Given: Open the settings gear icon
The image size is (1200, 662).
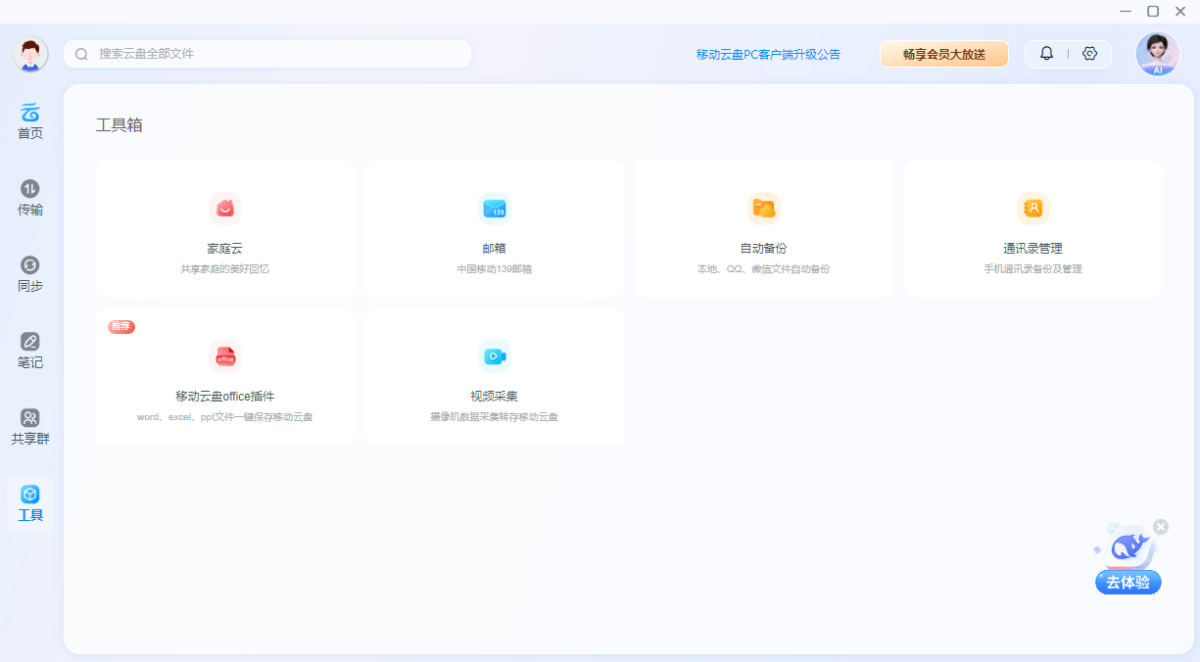Looking at the screenshot, I should pos(1089,53).
